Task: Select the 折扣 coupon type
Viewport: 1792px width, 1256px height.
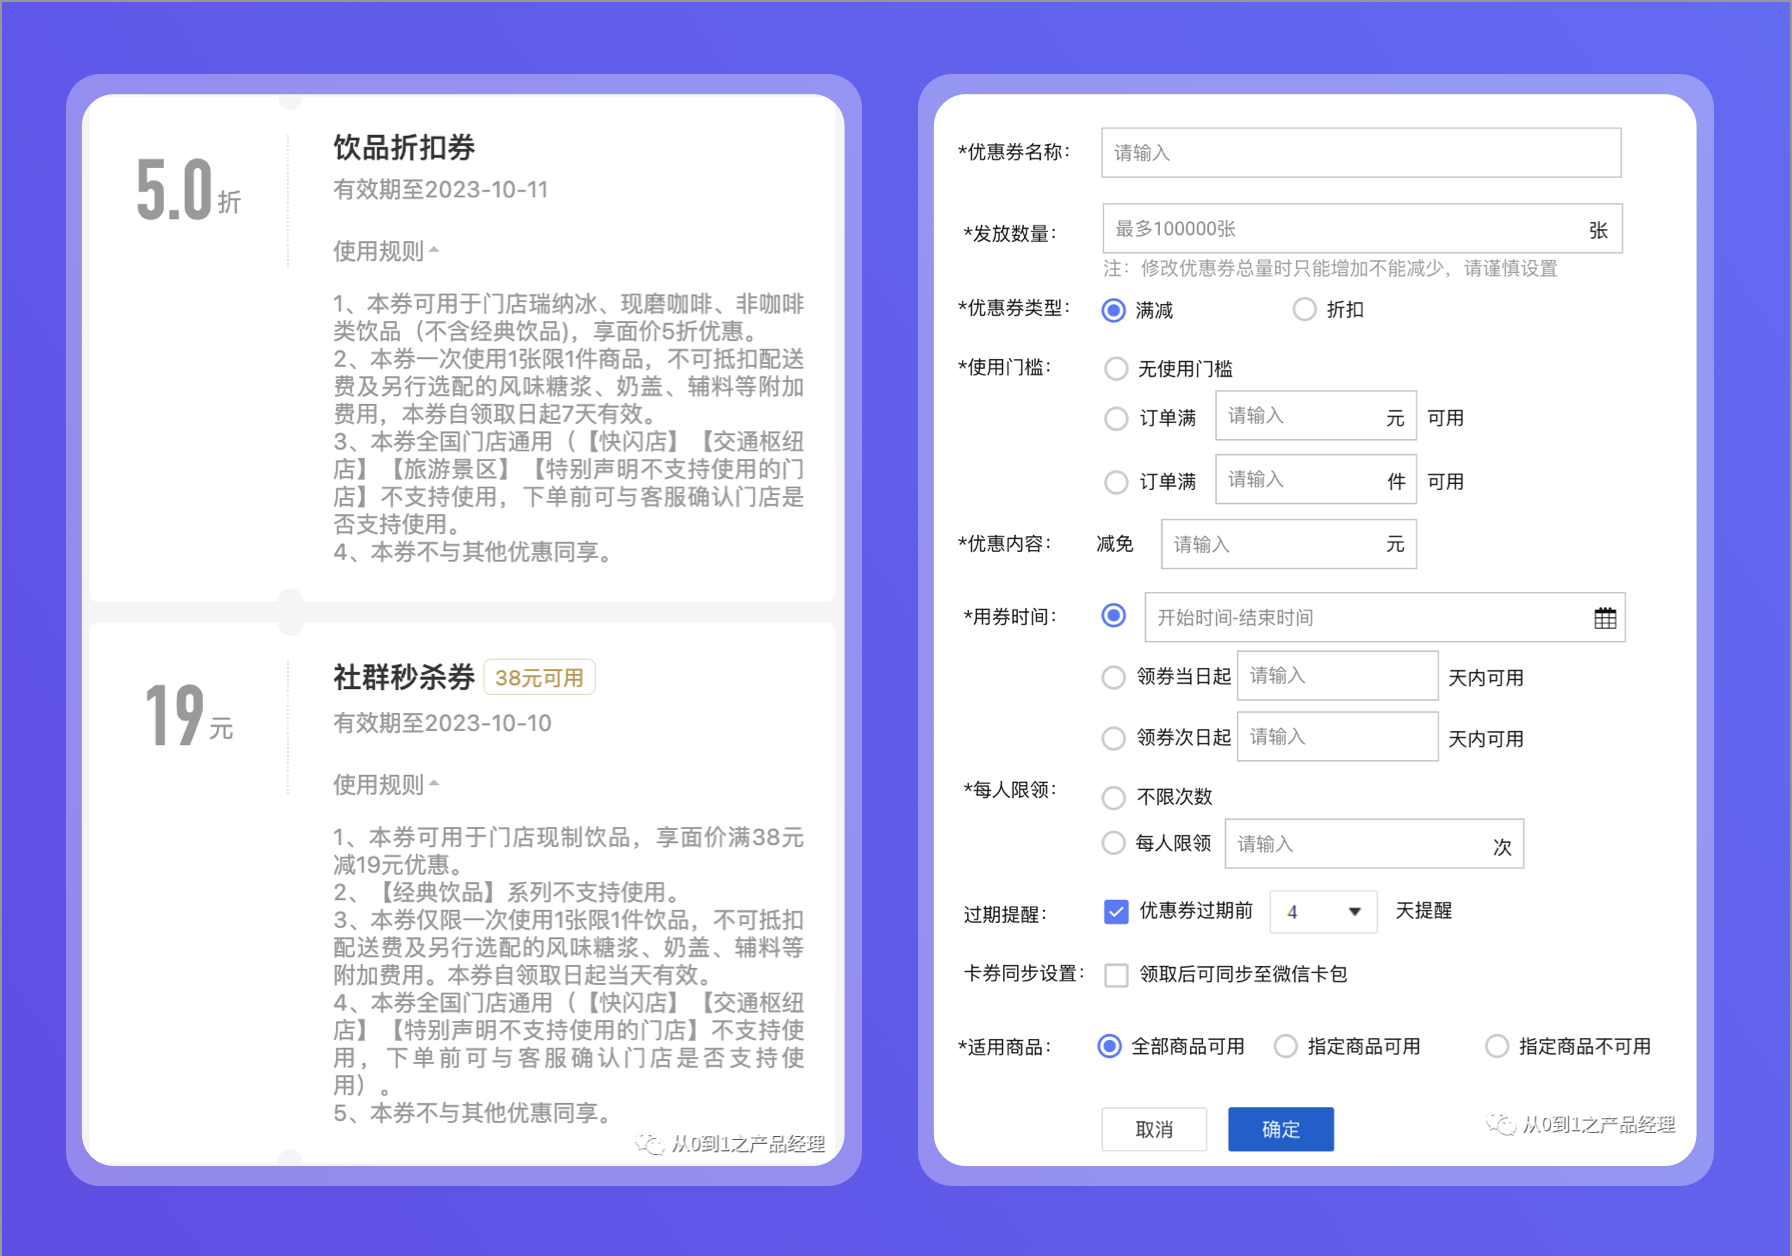Action: coord(1304,309)
